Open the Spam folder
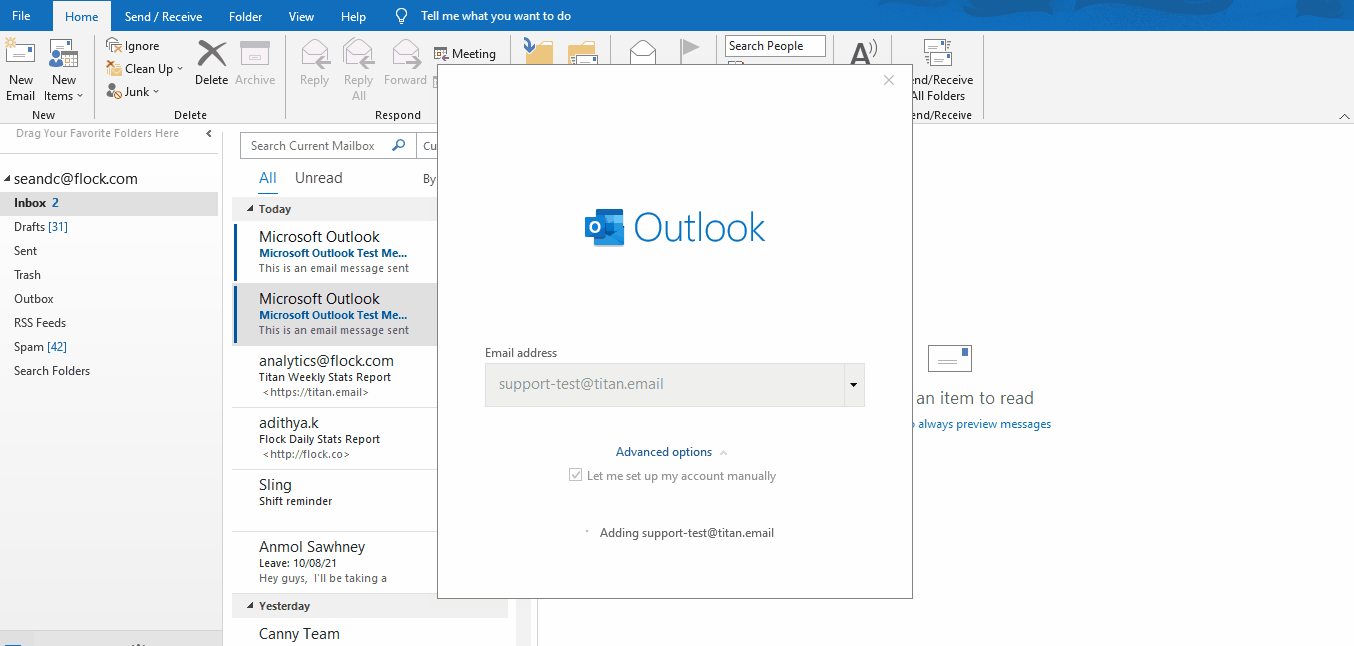 [x=109, y=347]
